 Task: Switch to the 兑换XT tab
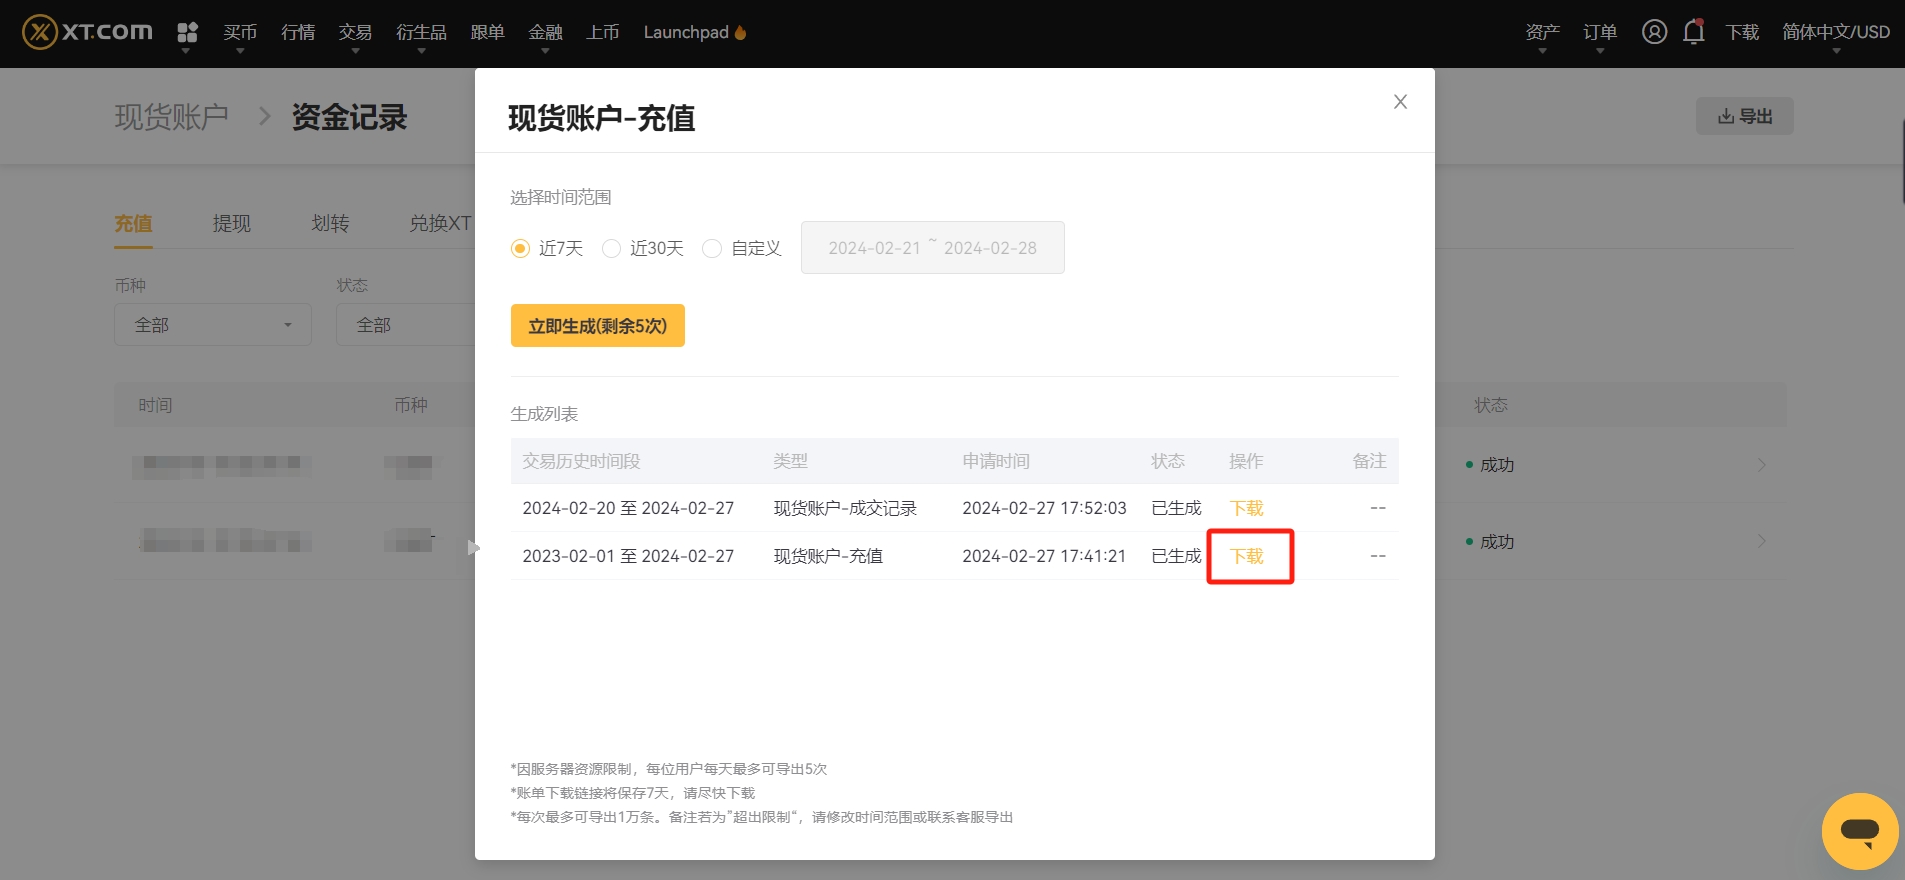(x=440, y=223)
